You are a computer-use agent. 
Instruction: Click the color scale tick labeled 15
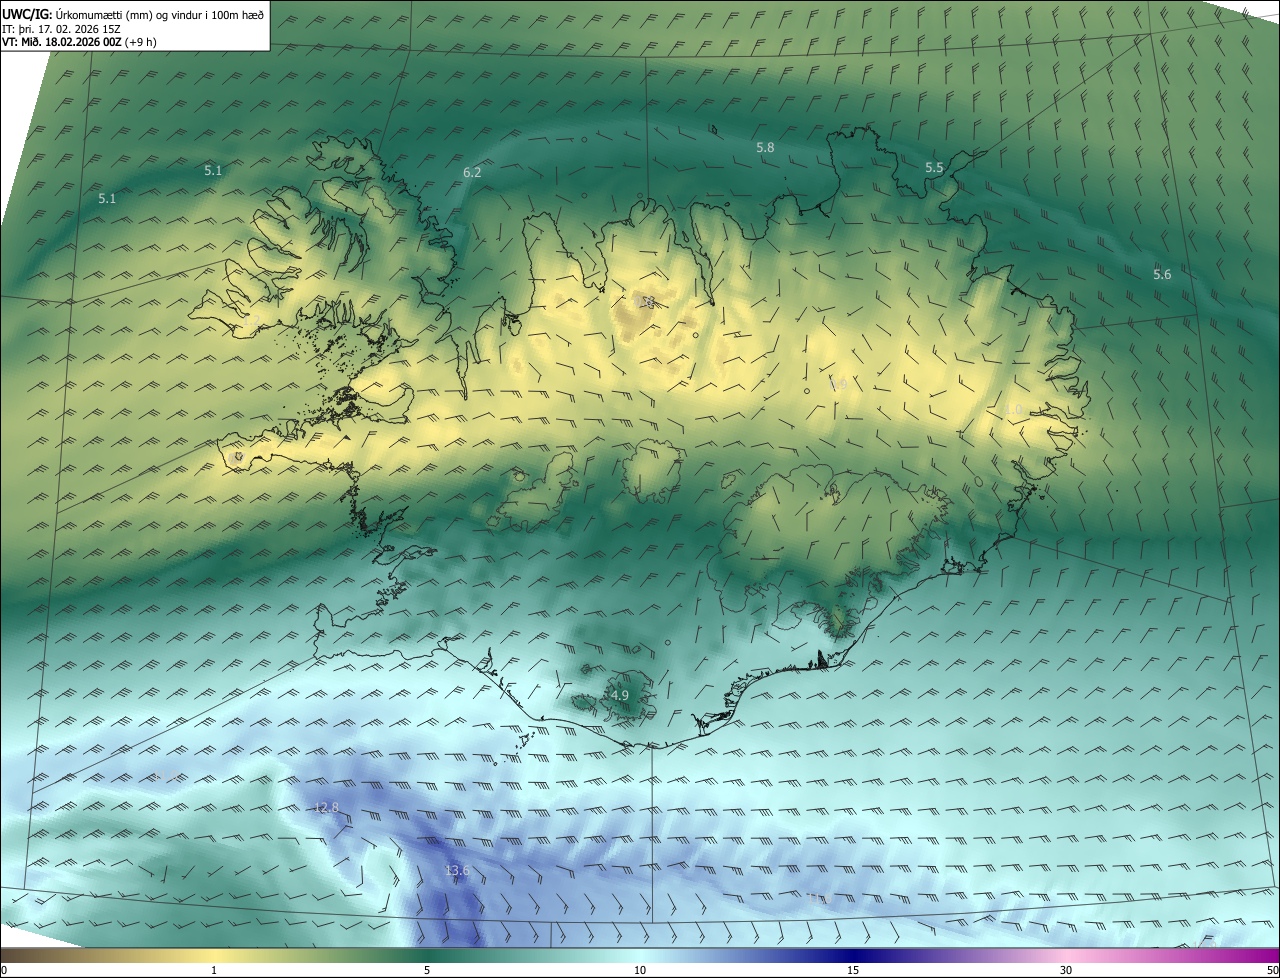[853, 970]
